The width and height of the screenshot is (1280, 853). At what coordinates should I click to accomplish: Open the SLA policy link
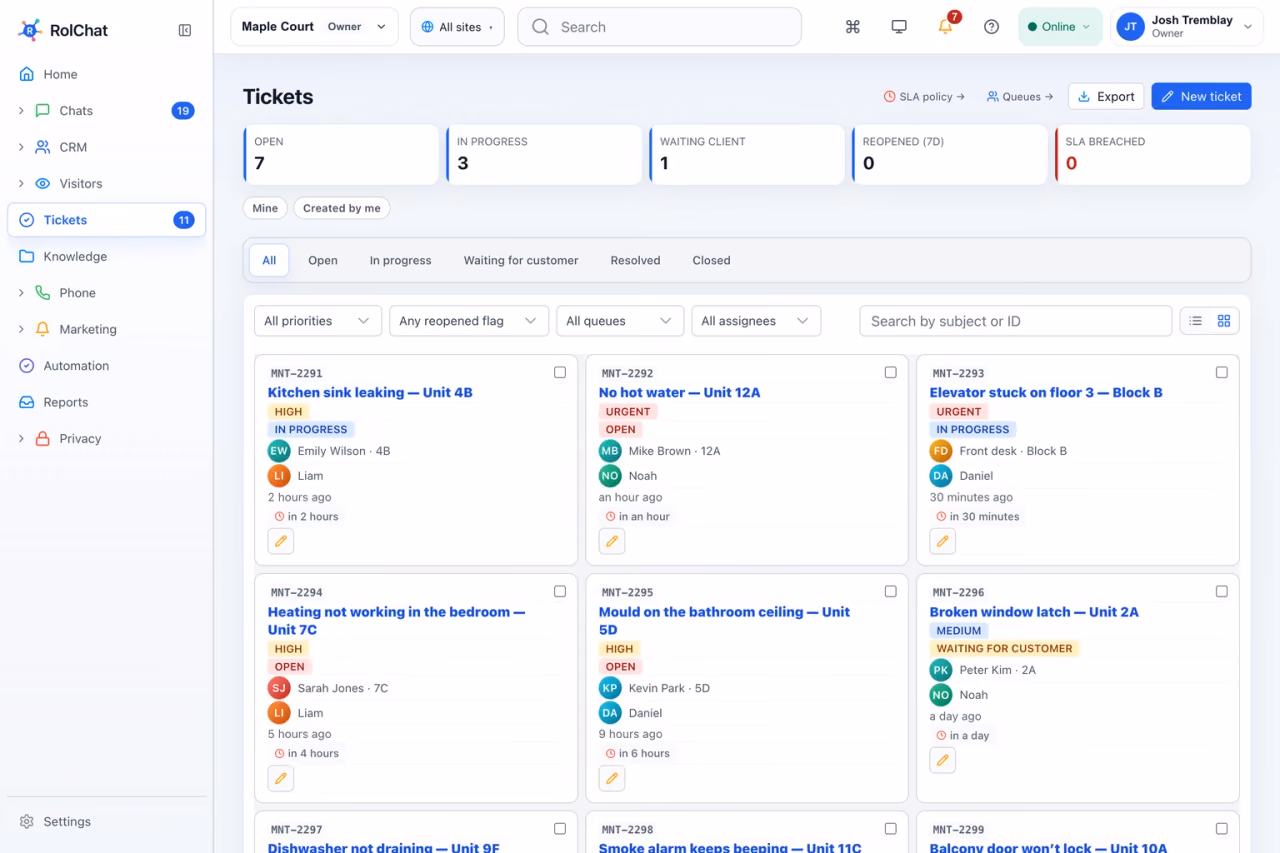924,97
